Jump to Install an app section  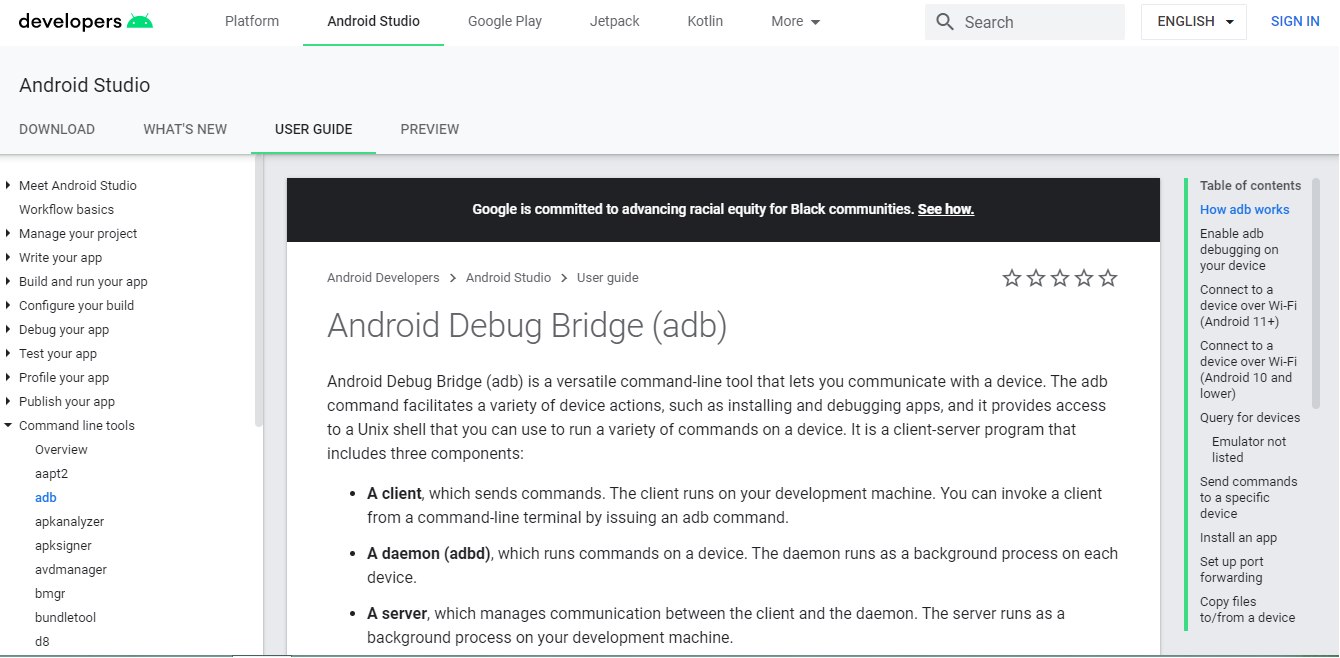(1238, 537)
